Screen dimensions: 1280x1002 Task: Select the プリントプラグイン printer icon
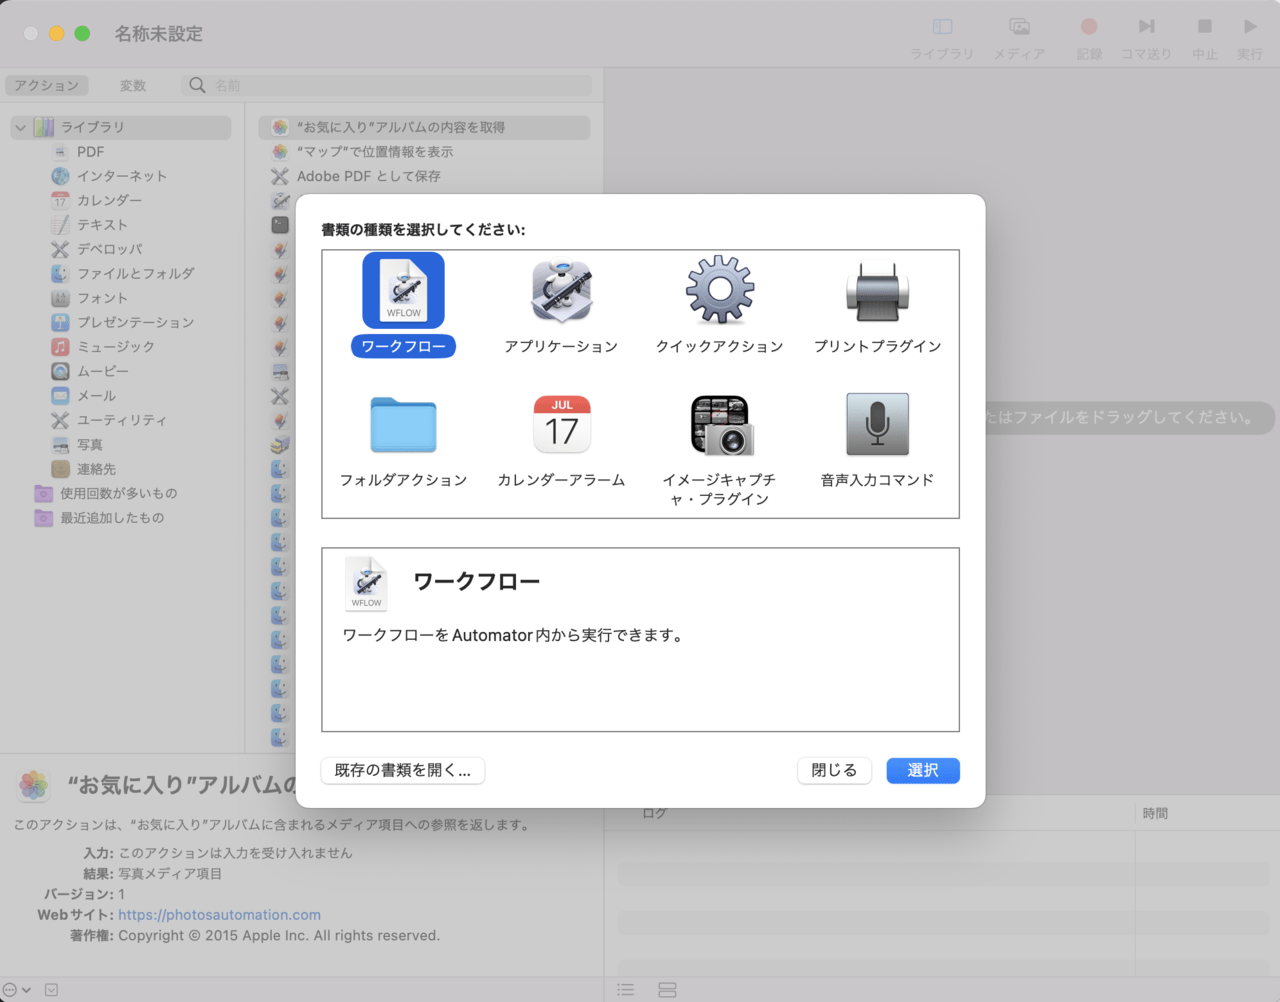tap(877, 291)
